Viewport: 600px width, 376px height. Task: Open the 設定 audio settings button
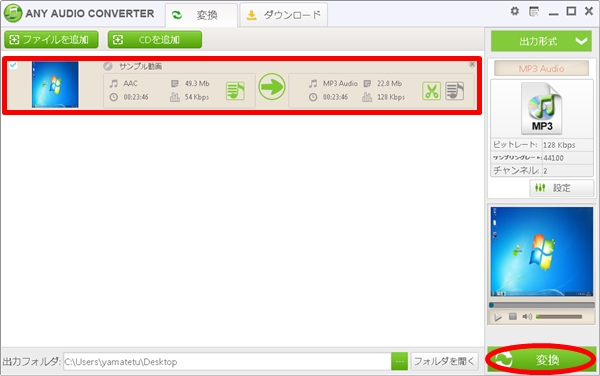point(561,188)
